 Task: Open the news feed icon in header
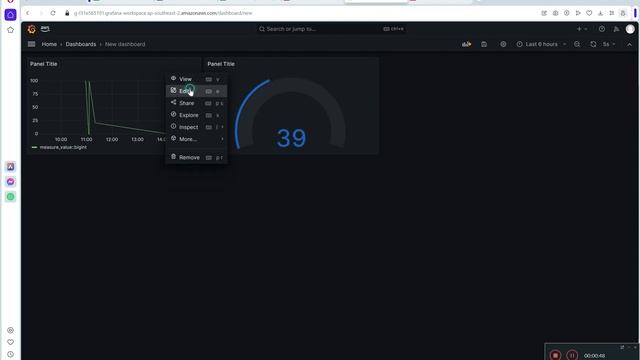point(616,29)
